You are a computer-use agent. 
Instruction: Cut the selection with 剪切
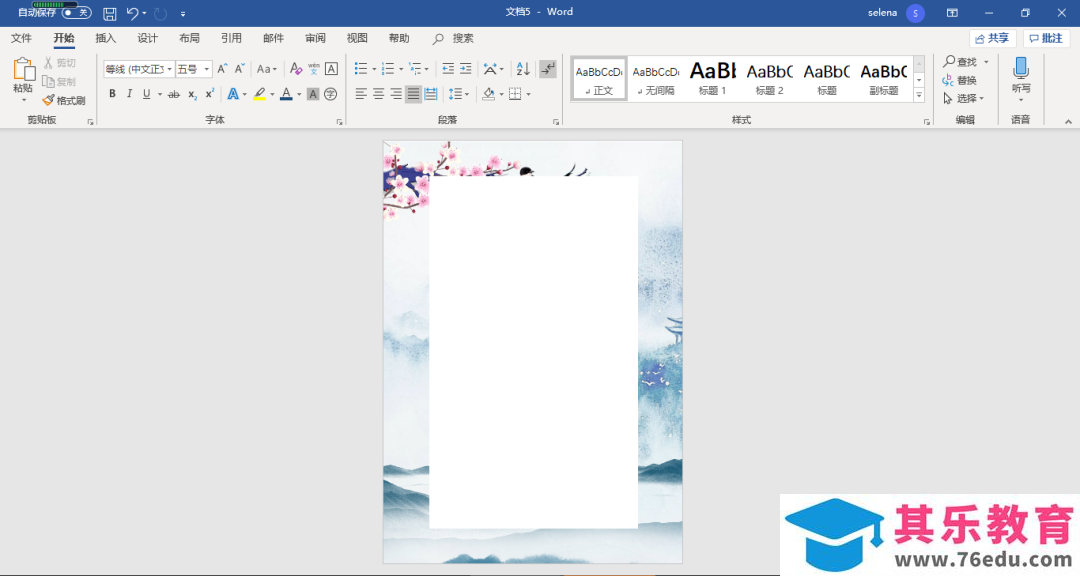tap(60, 63)
